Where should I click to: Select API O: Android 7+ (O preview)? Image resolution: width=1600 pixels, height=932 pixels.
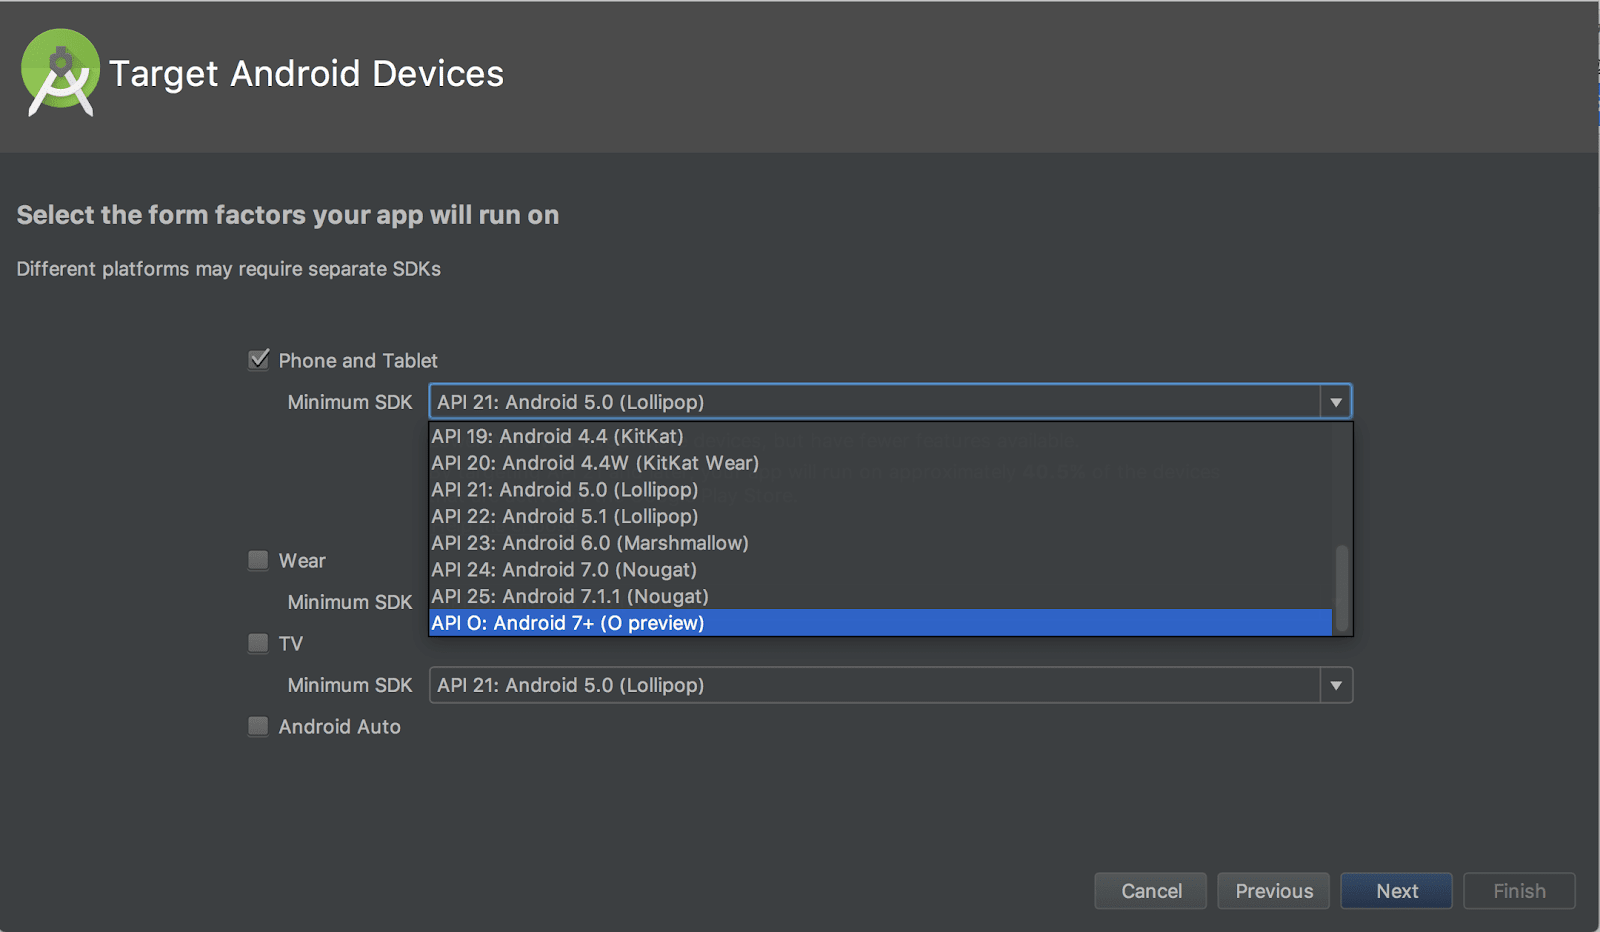(568, 623)
